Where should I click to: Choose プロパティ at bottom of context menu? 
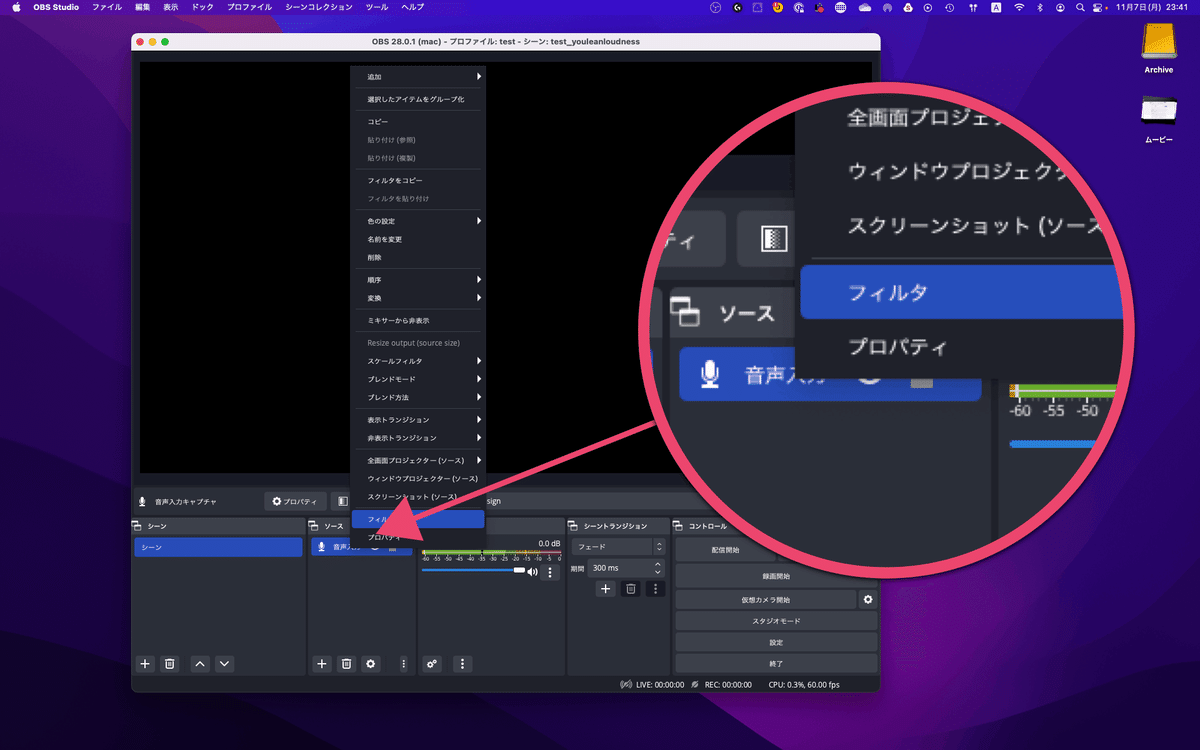pyautogui.click(x=418, y=538)
